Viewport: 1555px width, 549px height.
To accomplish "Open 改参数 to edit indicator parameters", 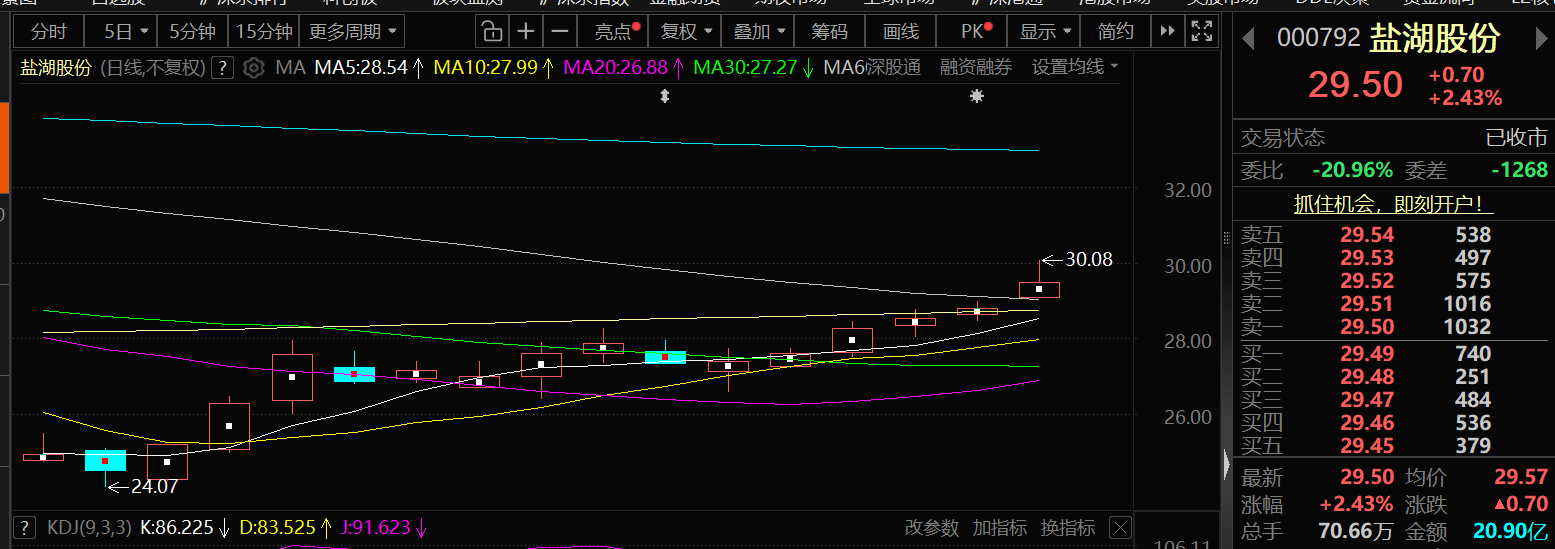I will [932, 527].
